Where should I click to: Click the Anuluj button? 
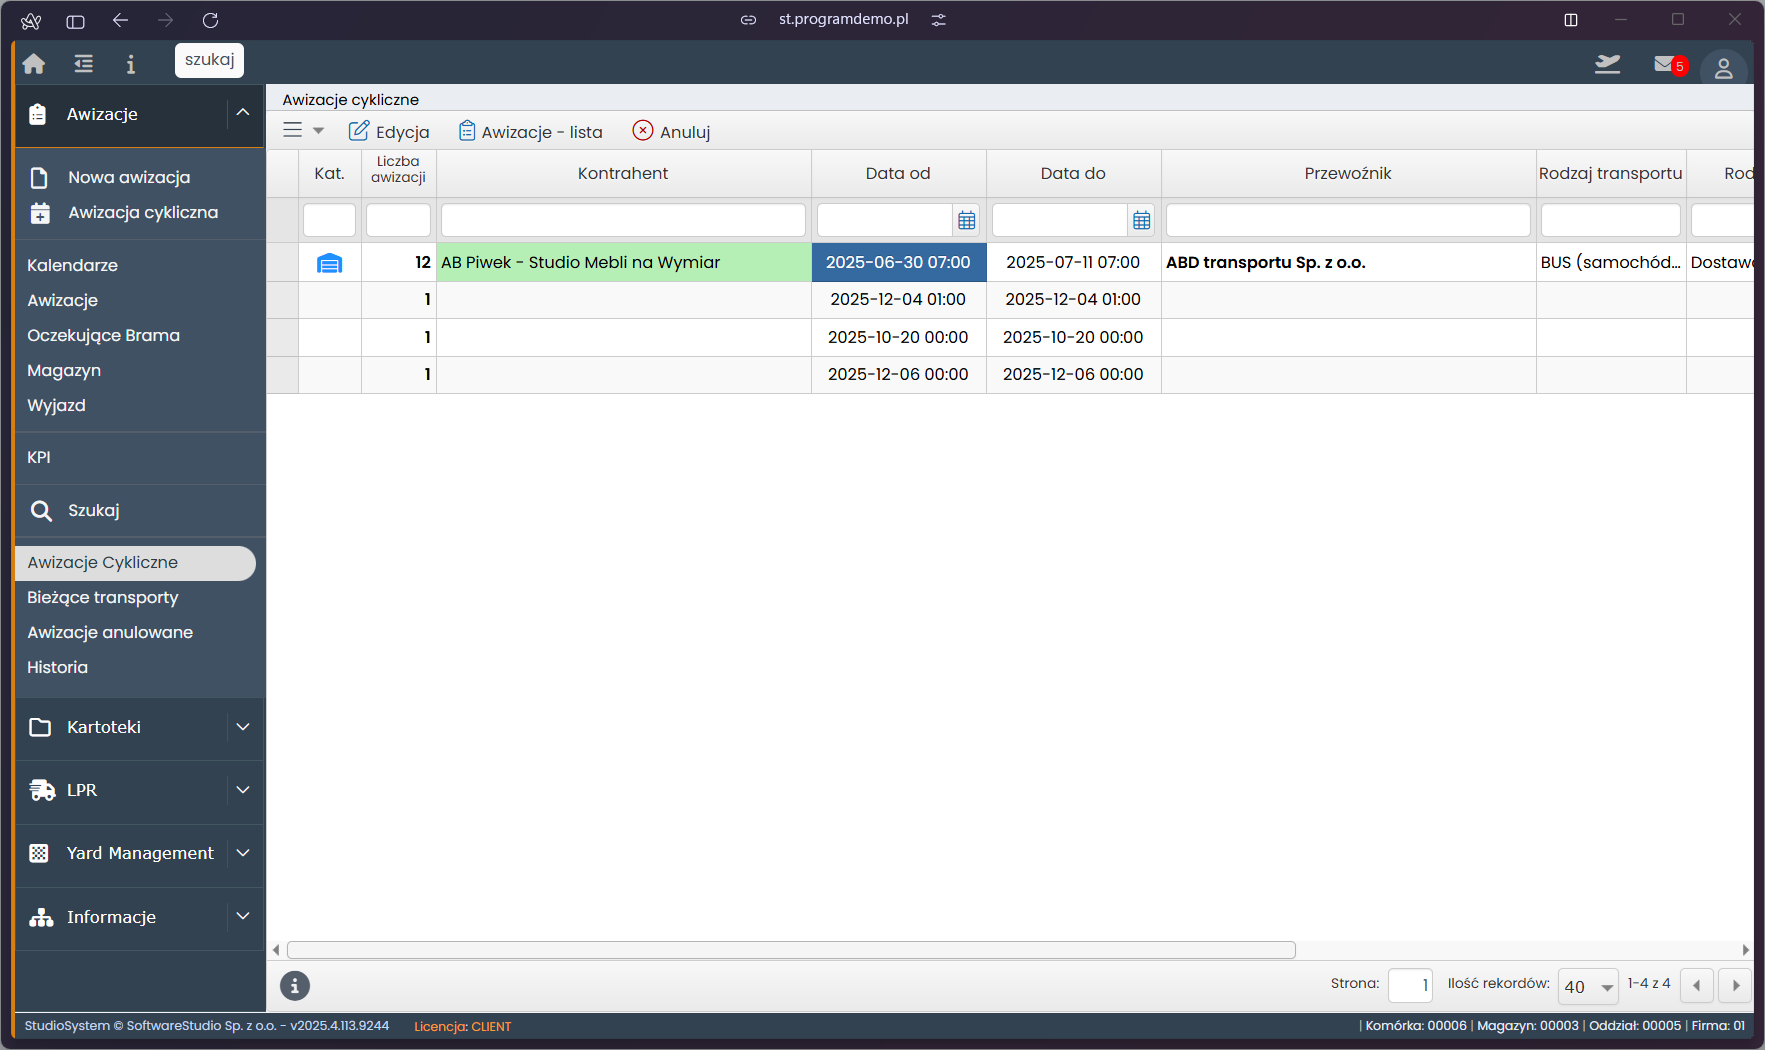click(671, 132)
